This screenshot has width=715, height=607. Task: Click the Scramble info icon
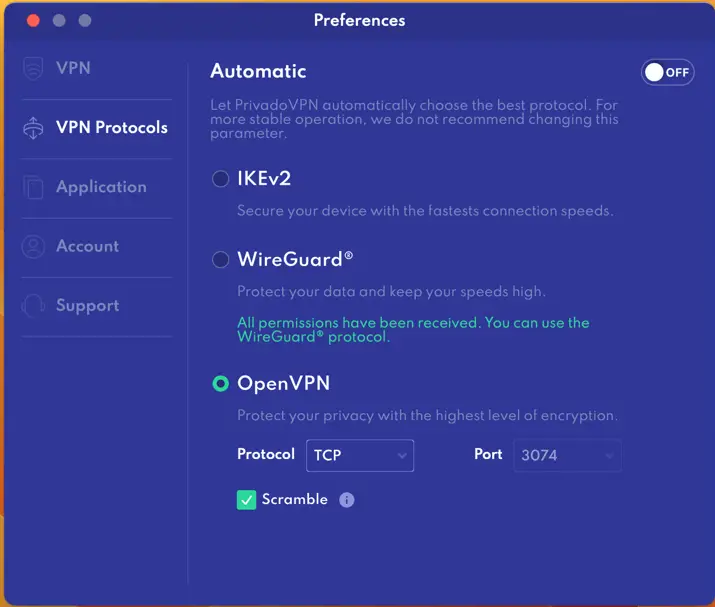(347, 500)
